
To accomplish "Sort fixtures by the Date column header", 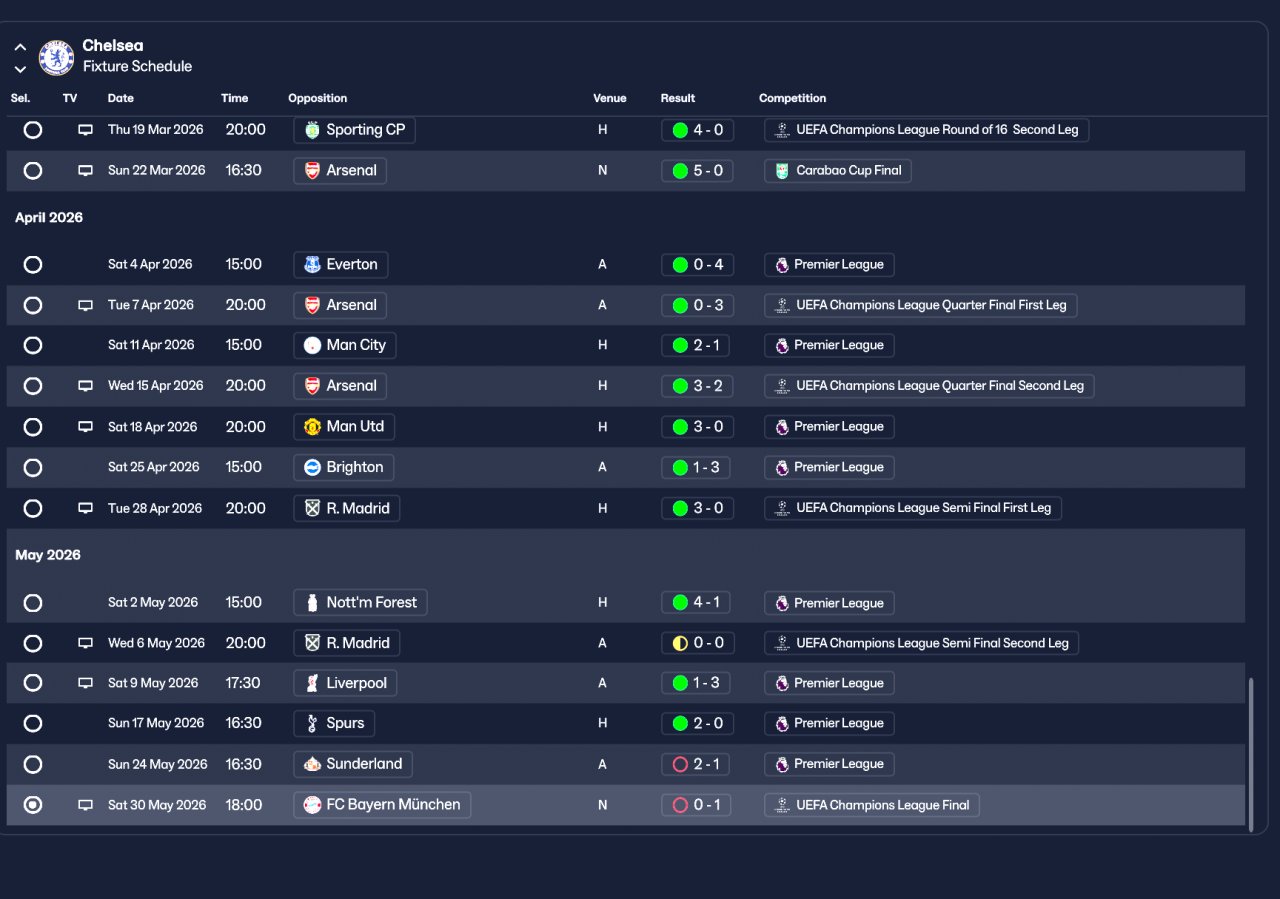I will point(121,98).
